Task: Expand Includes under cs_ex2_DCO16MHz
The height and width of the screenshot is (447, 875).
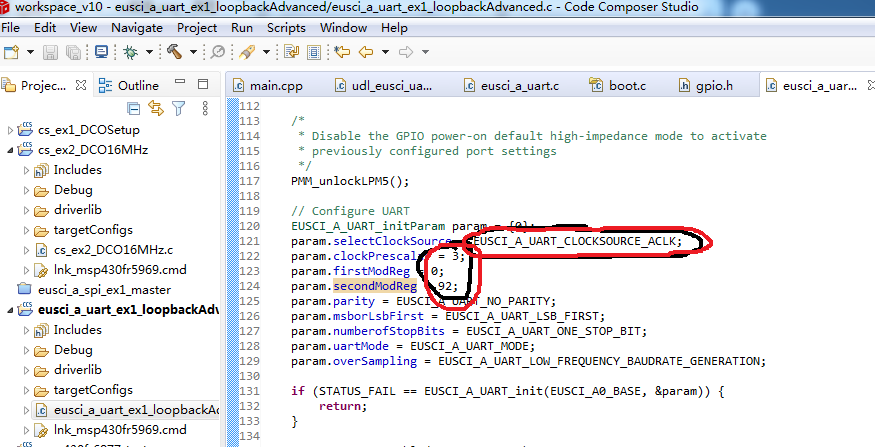Action: click(26, 170)
